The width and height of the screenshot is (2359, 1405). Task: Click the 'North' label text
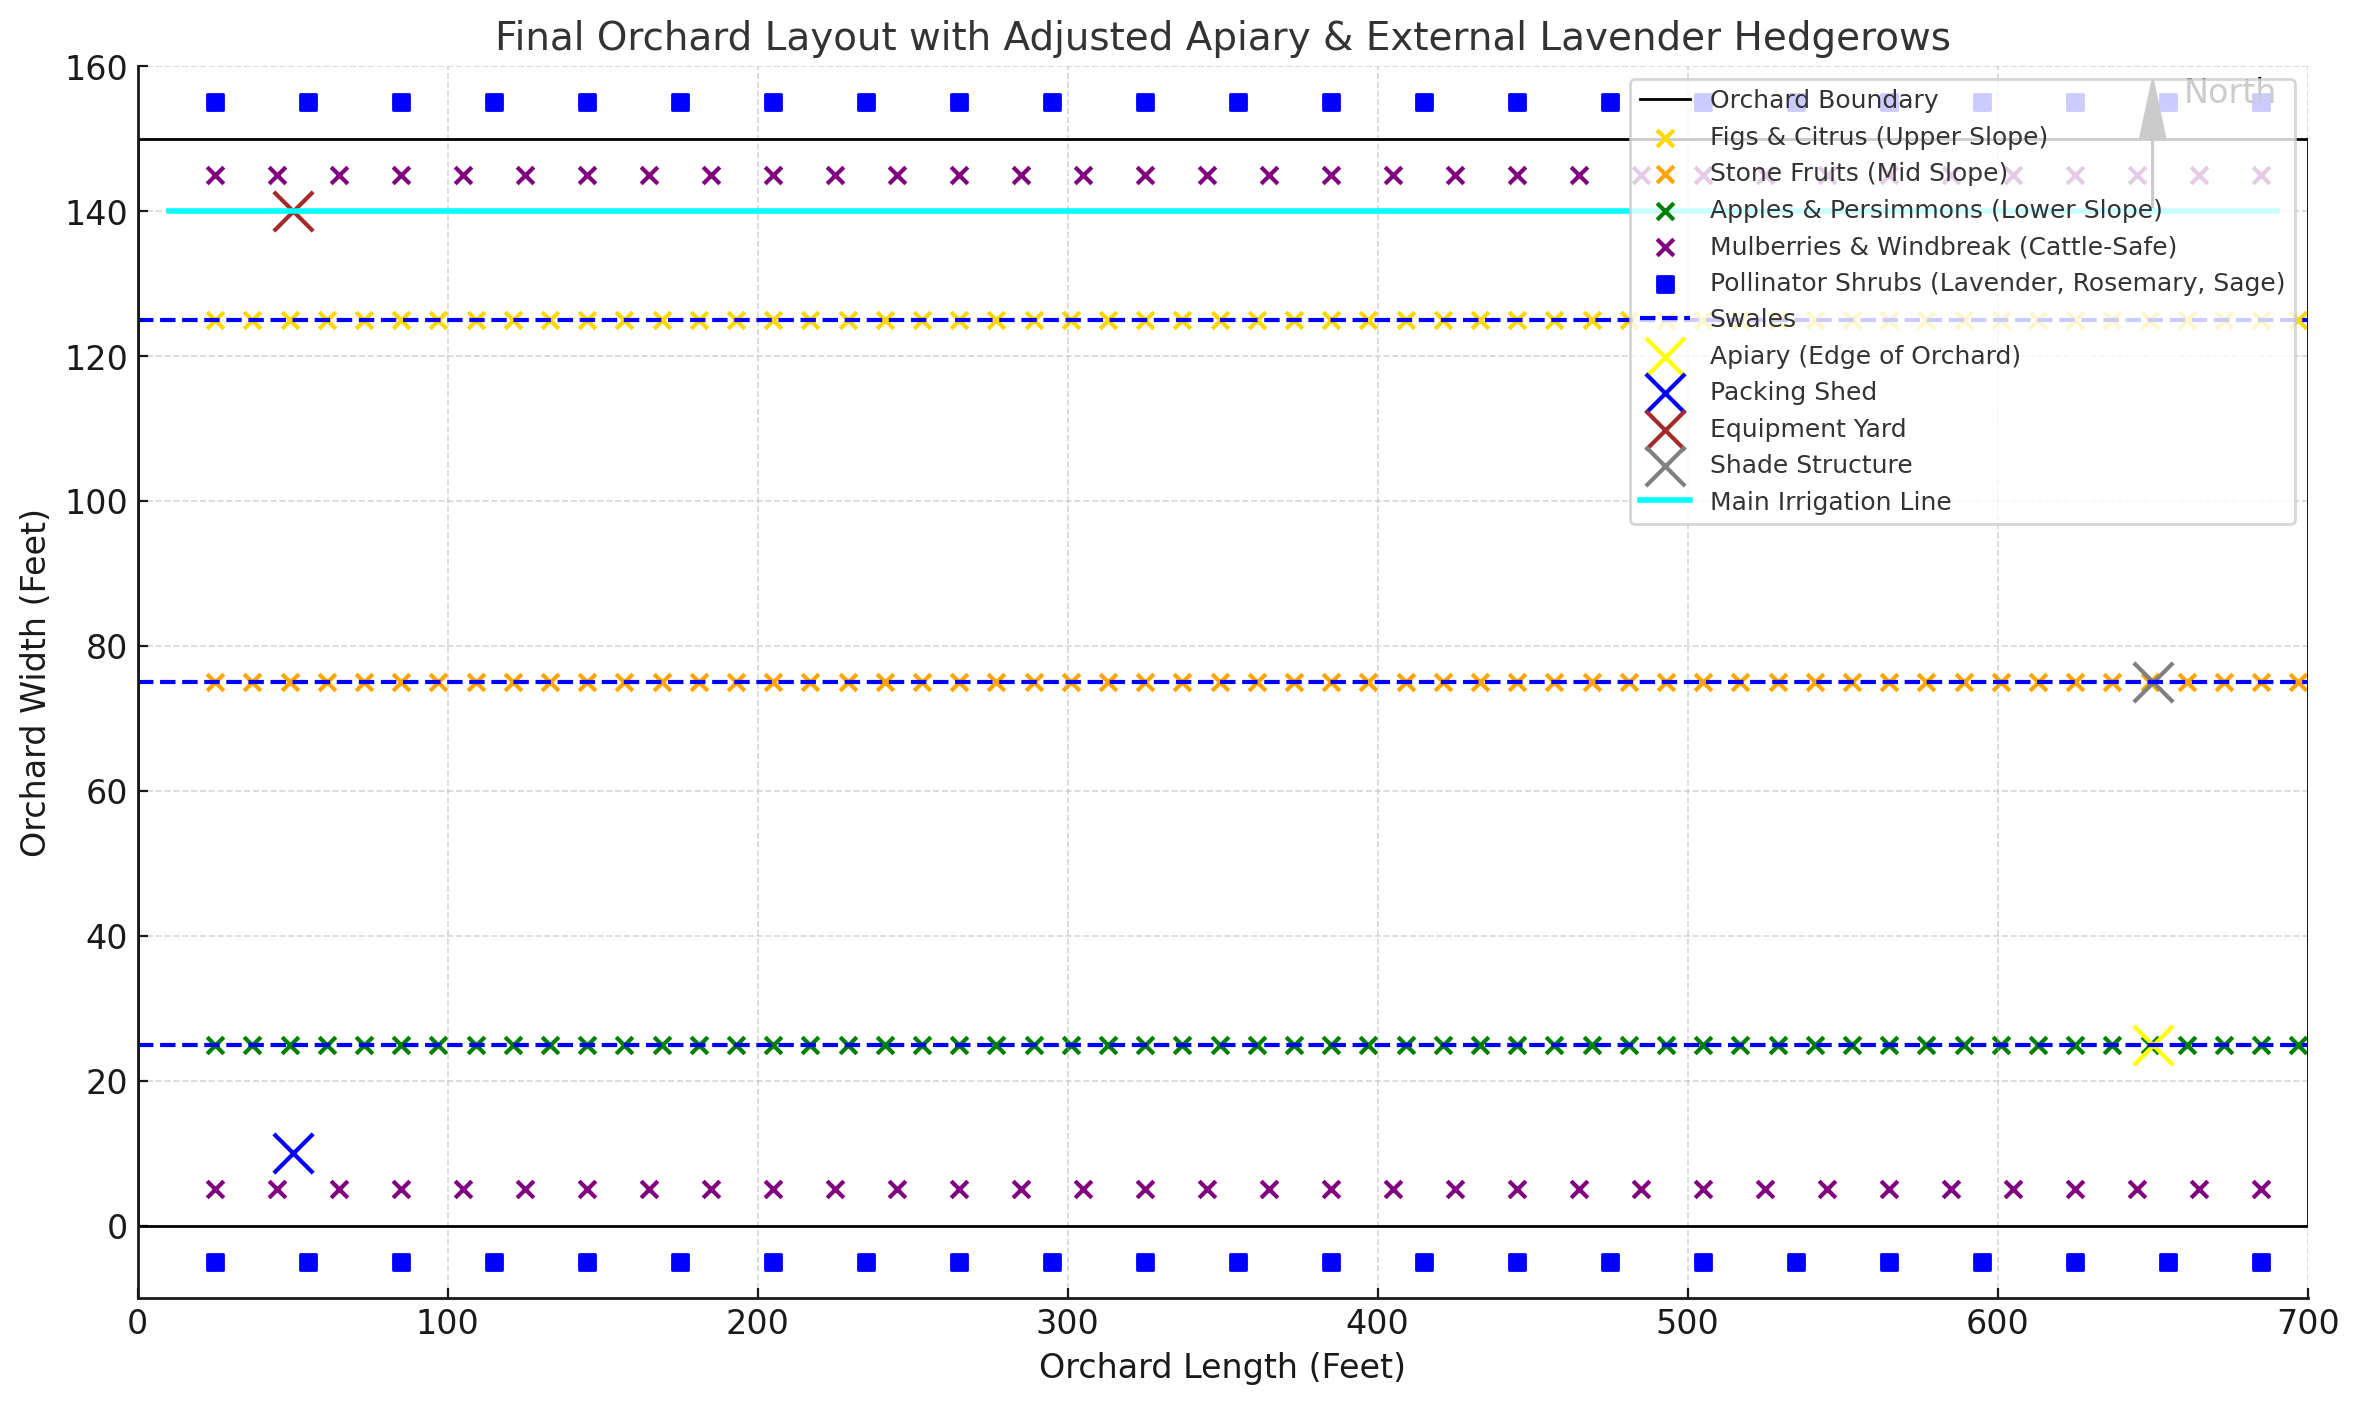(2229, 92)
